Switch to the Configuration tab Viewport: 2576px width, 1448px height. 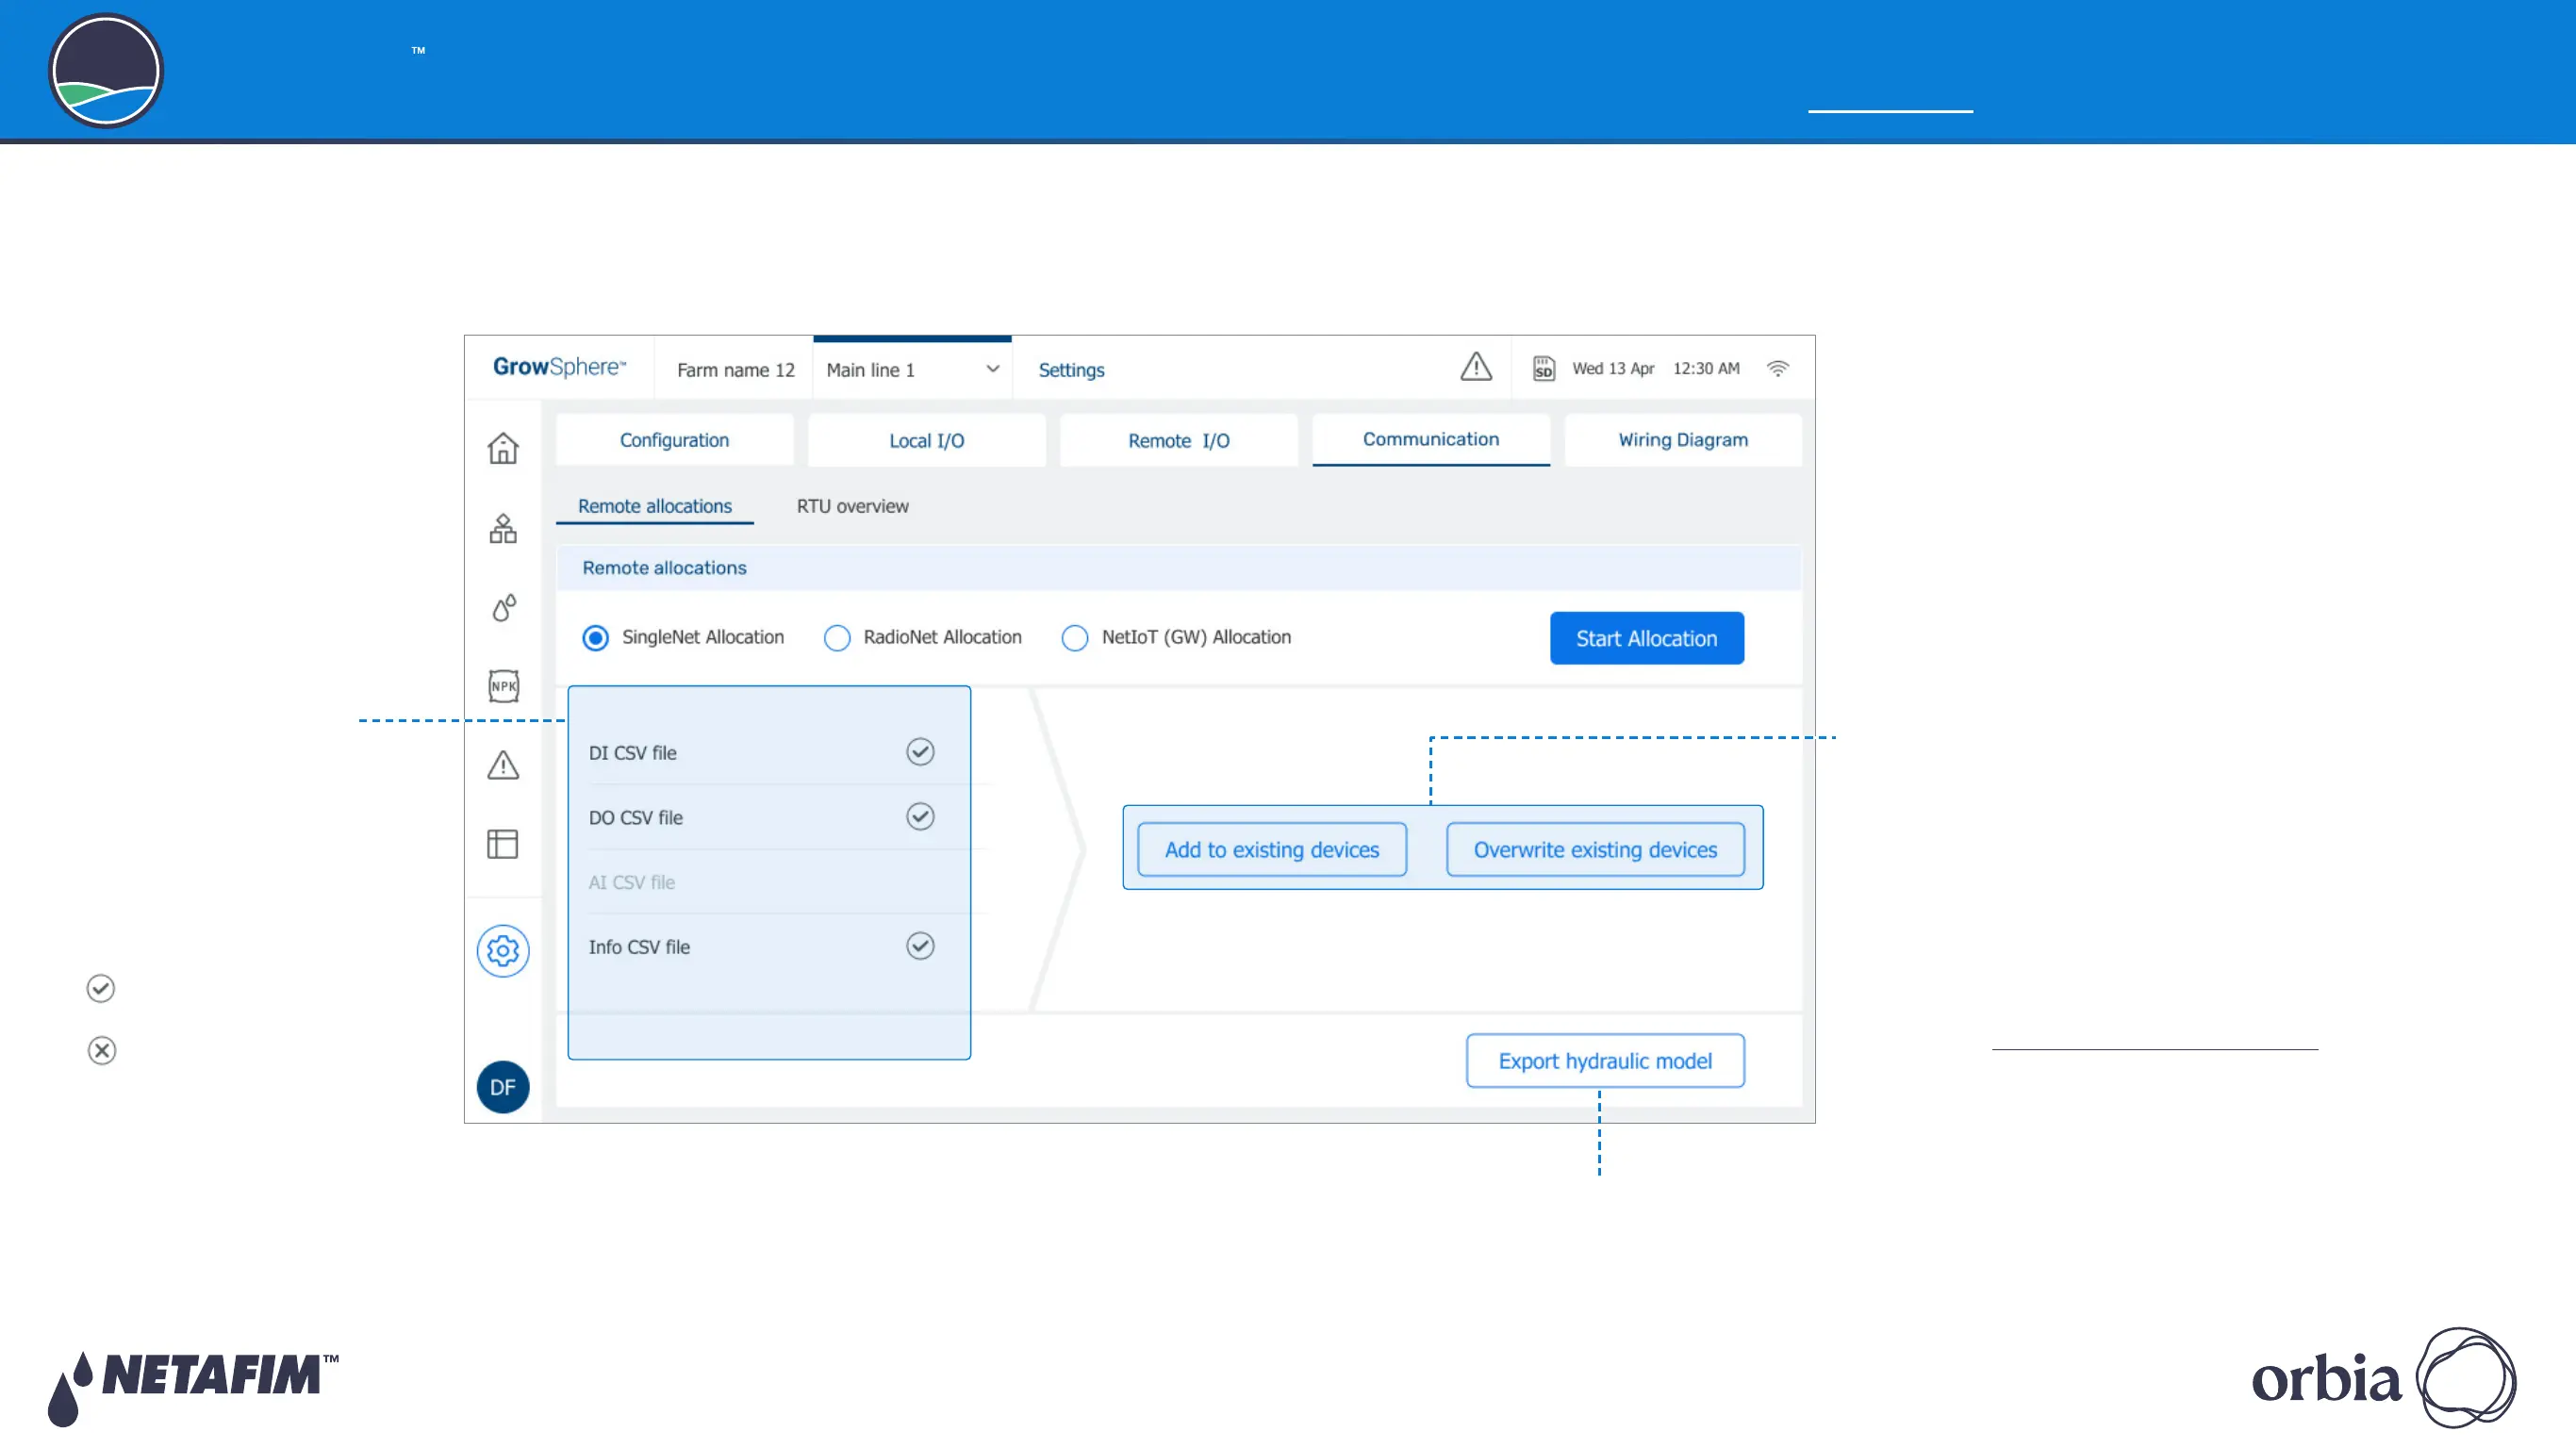[x=674, y=440]
